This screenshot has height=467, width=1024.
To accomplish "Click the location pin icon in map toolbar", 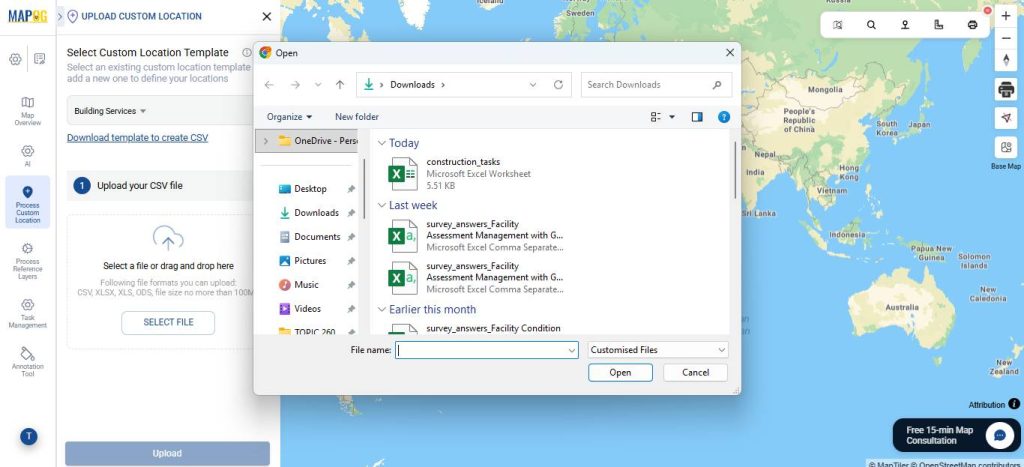I will pos(905,25).
